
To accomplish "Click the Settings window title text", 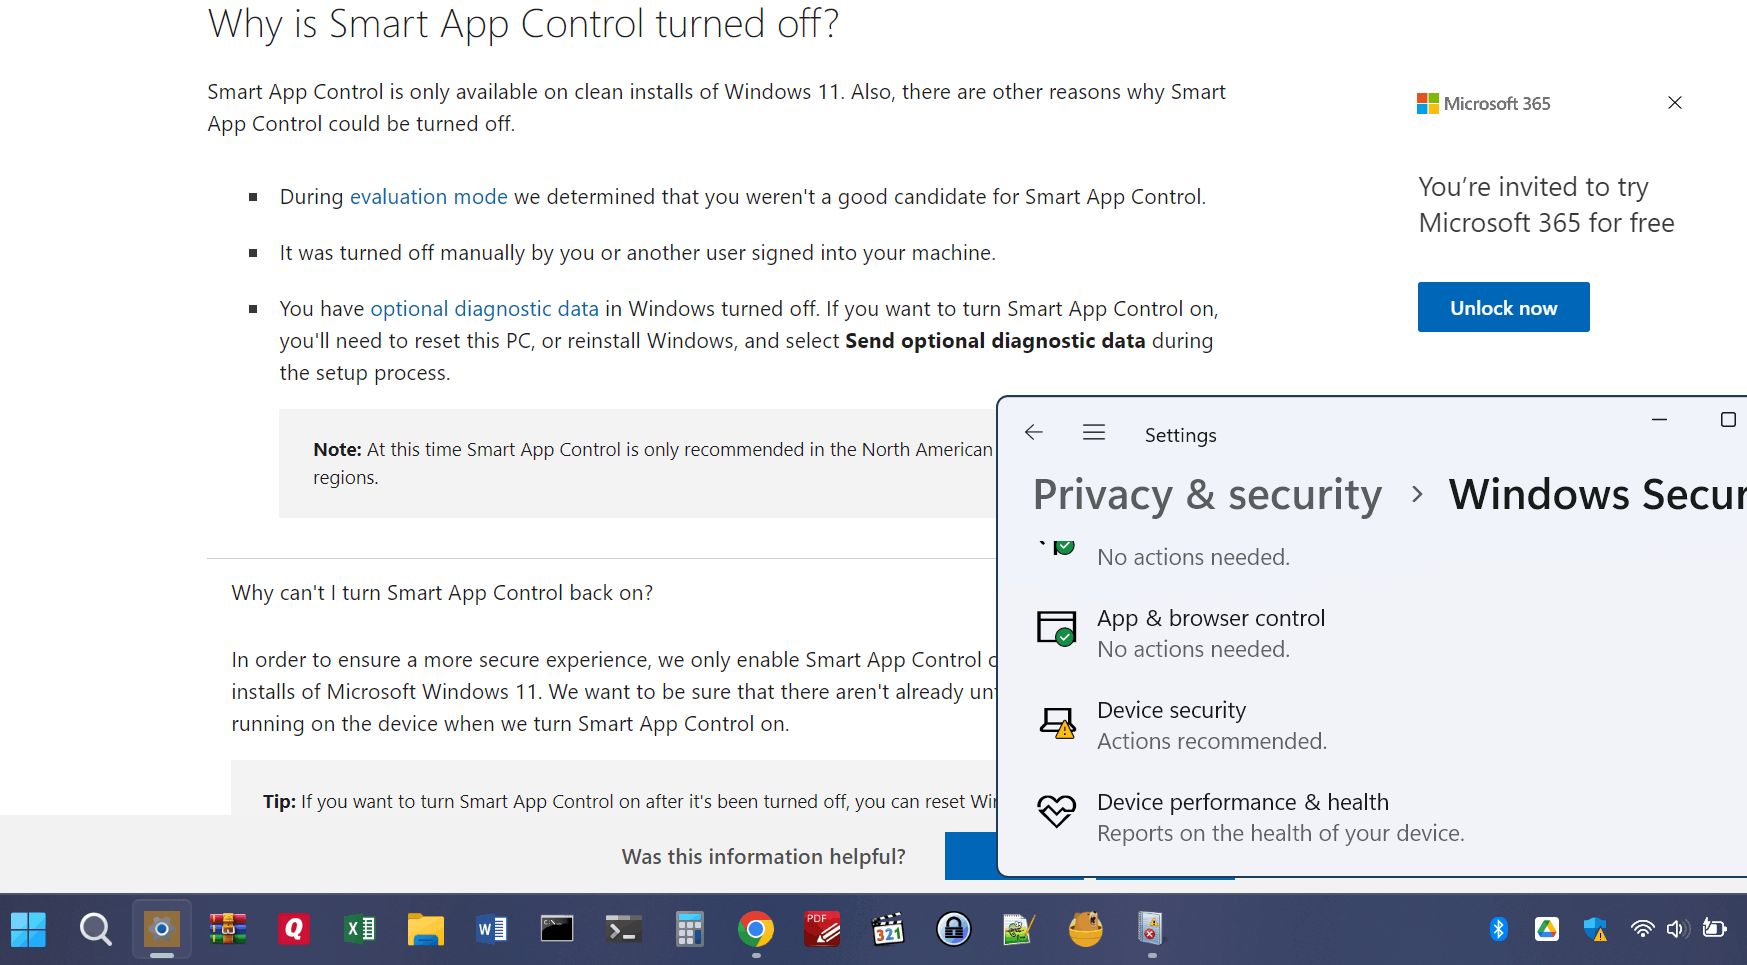I will click(x=1181, y=435).
